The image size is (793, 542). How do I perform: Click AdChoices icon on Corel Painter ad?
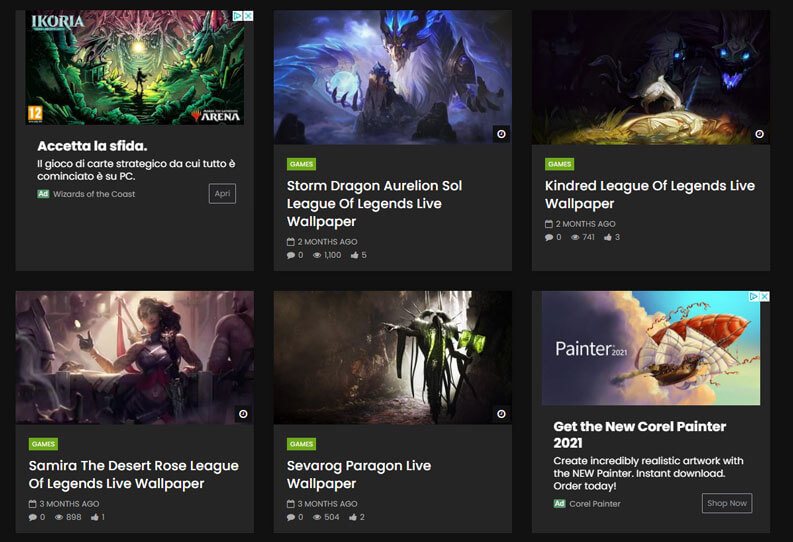point(754,296)
